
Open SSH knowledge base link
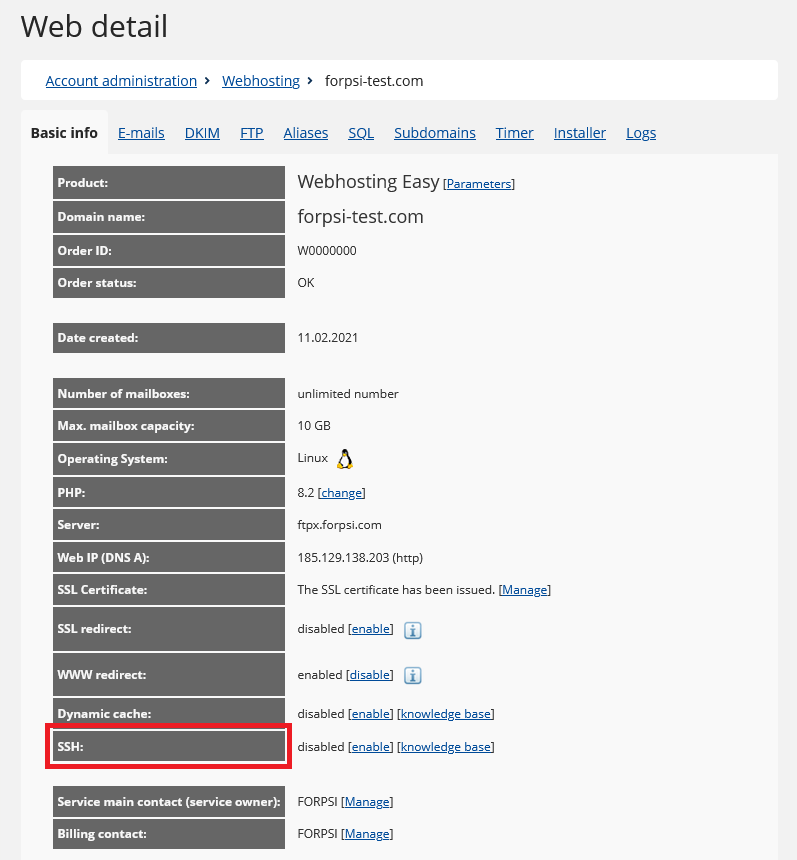tap(445, 746)
